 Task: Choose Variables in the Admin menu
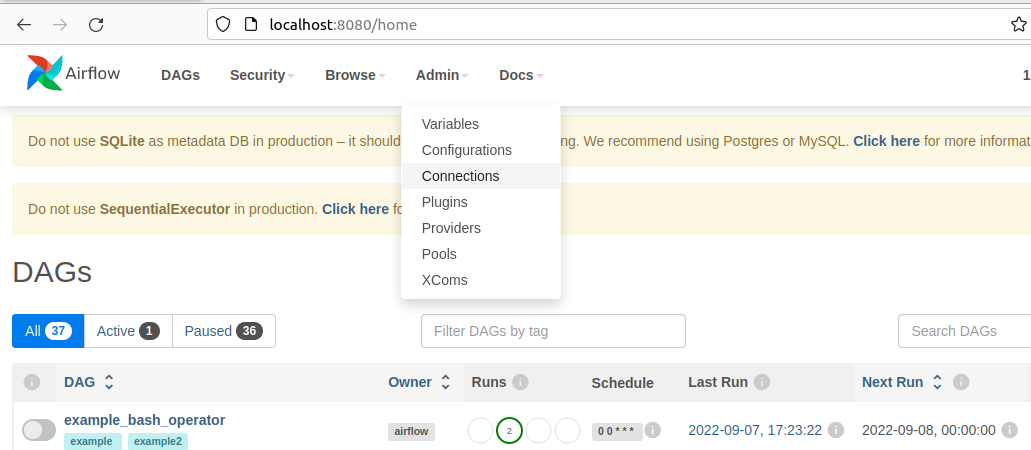pyautogui.click(x=450, y=124)
